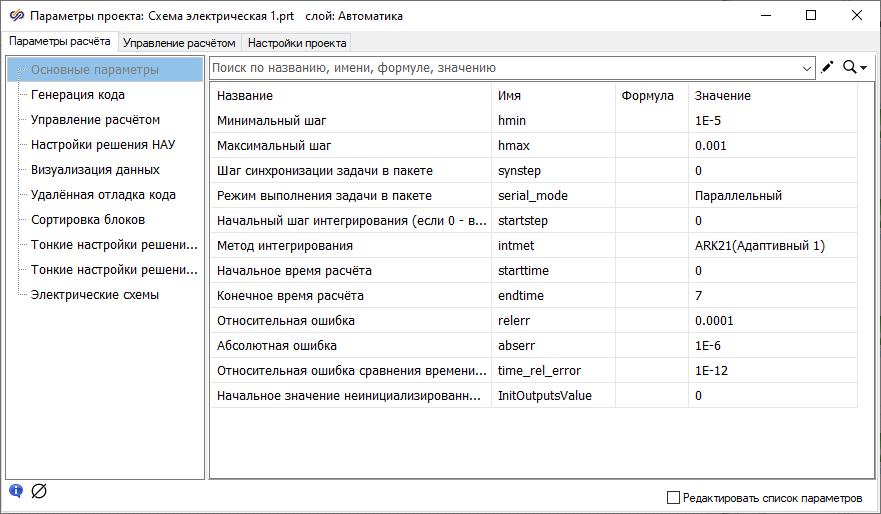This screenshot has height=514, width=881.
Task: Expand the search field history dropdown arrow
Action: coord(807,68)
